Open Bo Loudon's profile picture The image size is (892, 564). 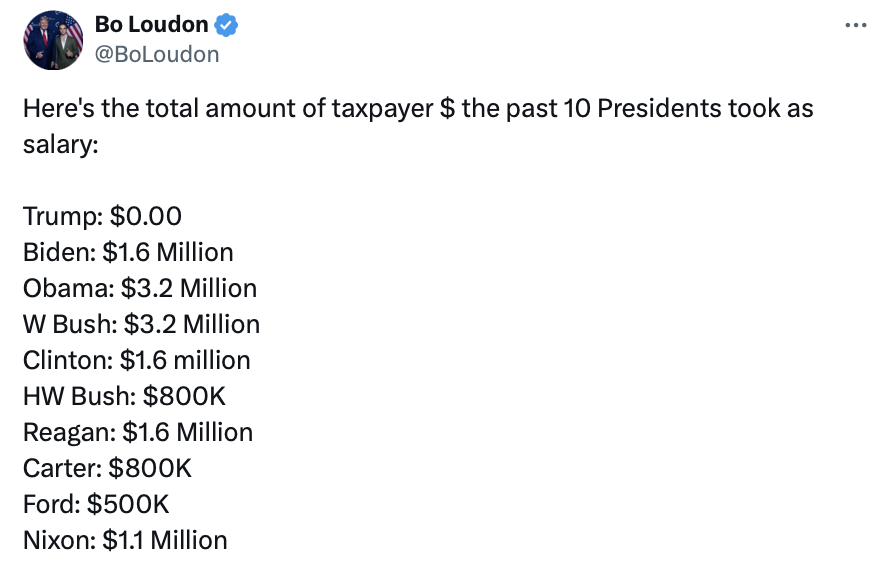[52, 40]
